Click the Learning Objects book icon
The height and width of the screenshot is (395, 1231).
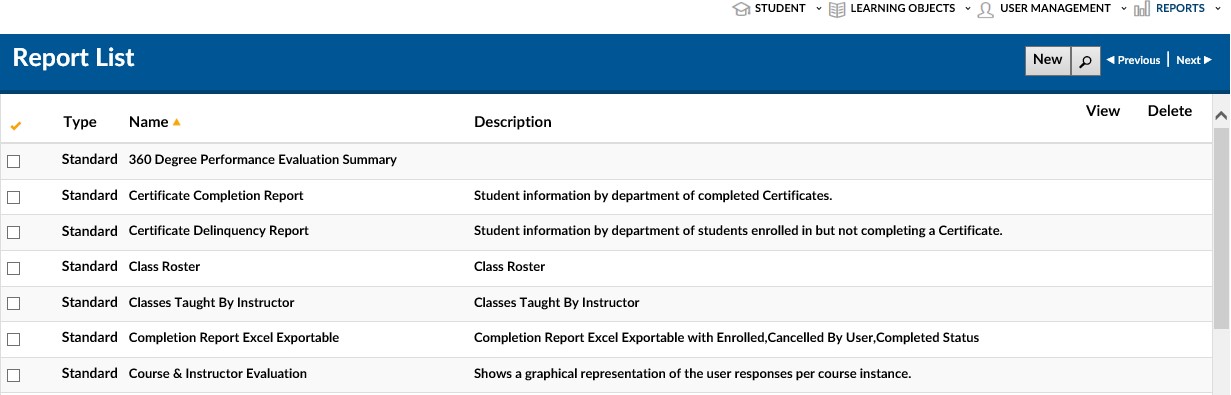coord(838,9)
